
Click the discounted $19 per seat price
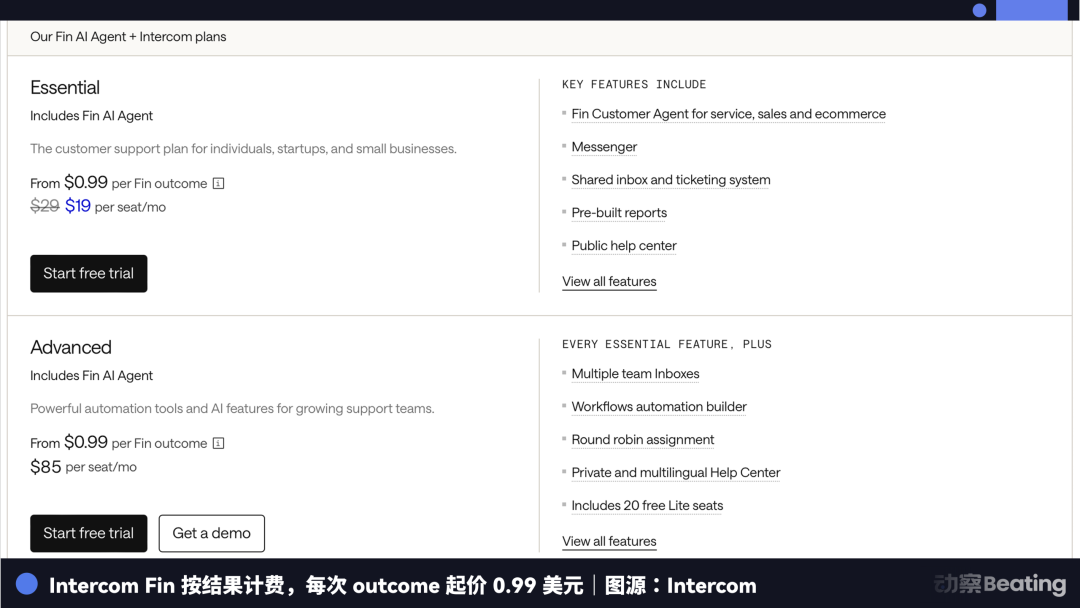(78, 206)
